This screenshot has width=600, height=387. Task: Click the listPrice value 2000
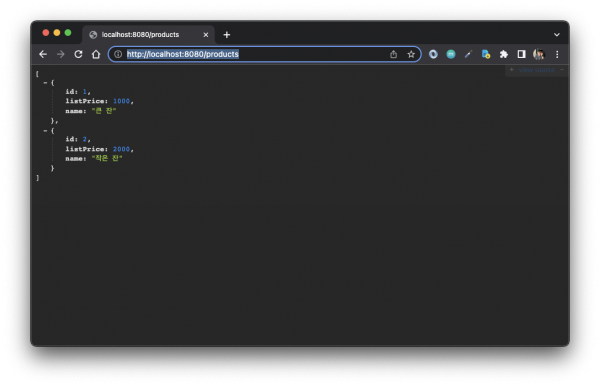tap(121, 149)
